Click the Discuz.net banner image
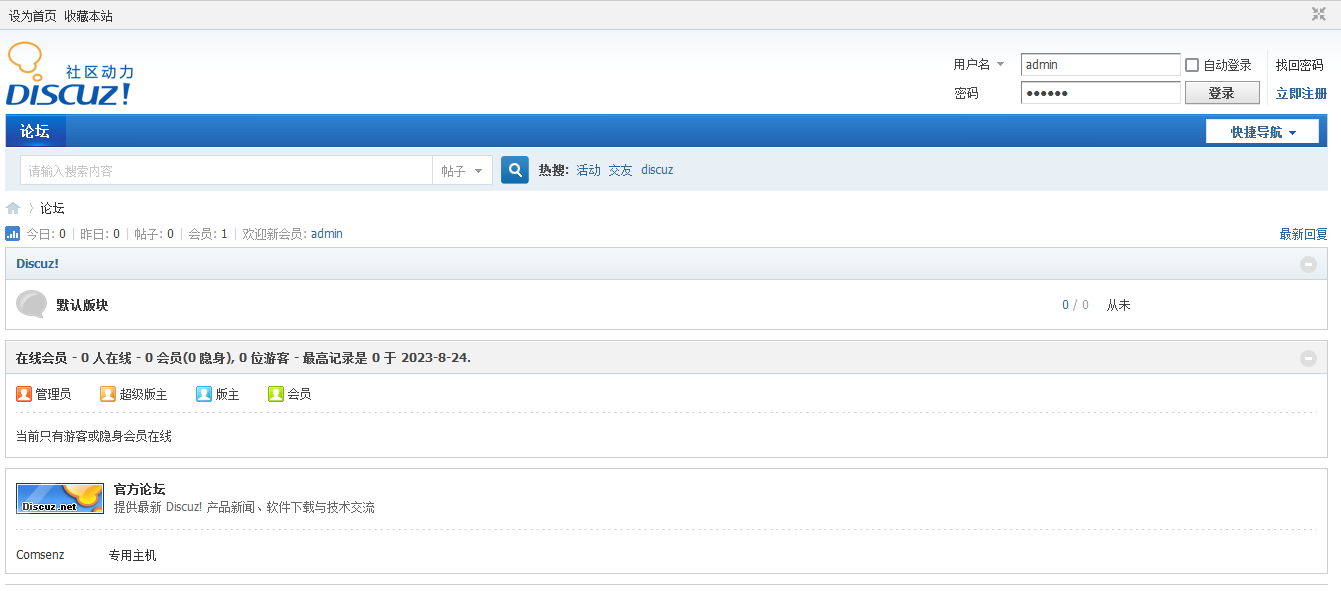 point(60,498)
